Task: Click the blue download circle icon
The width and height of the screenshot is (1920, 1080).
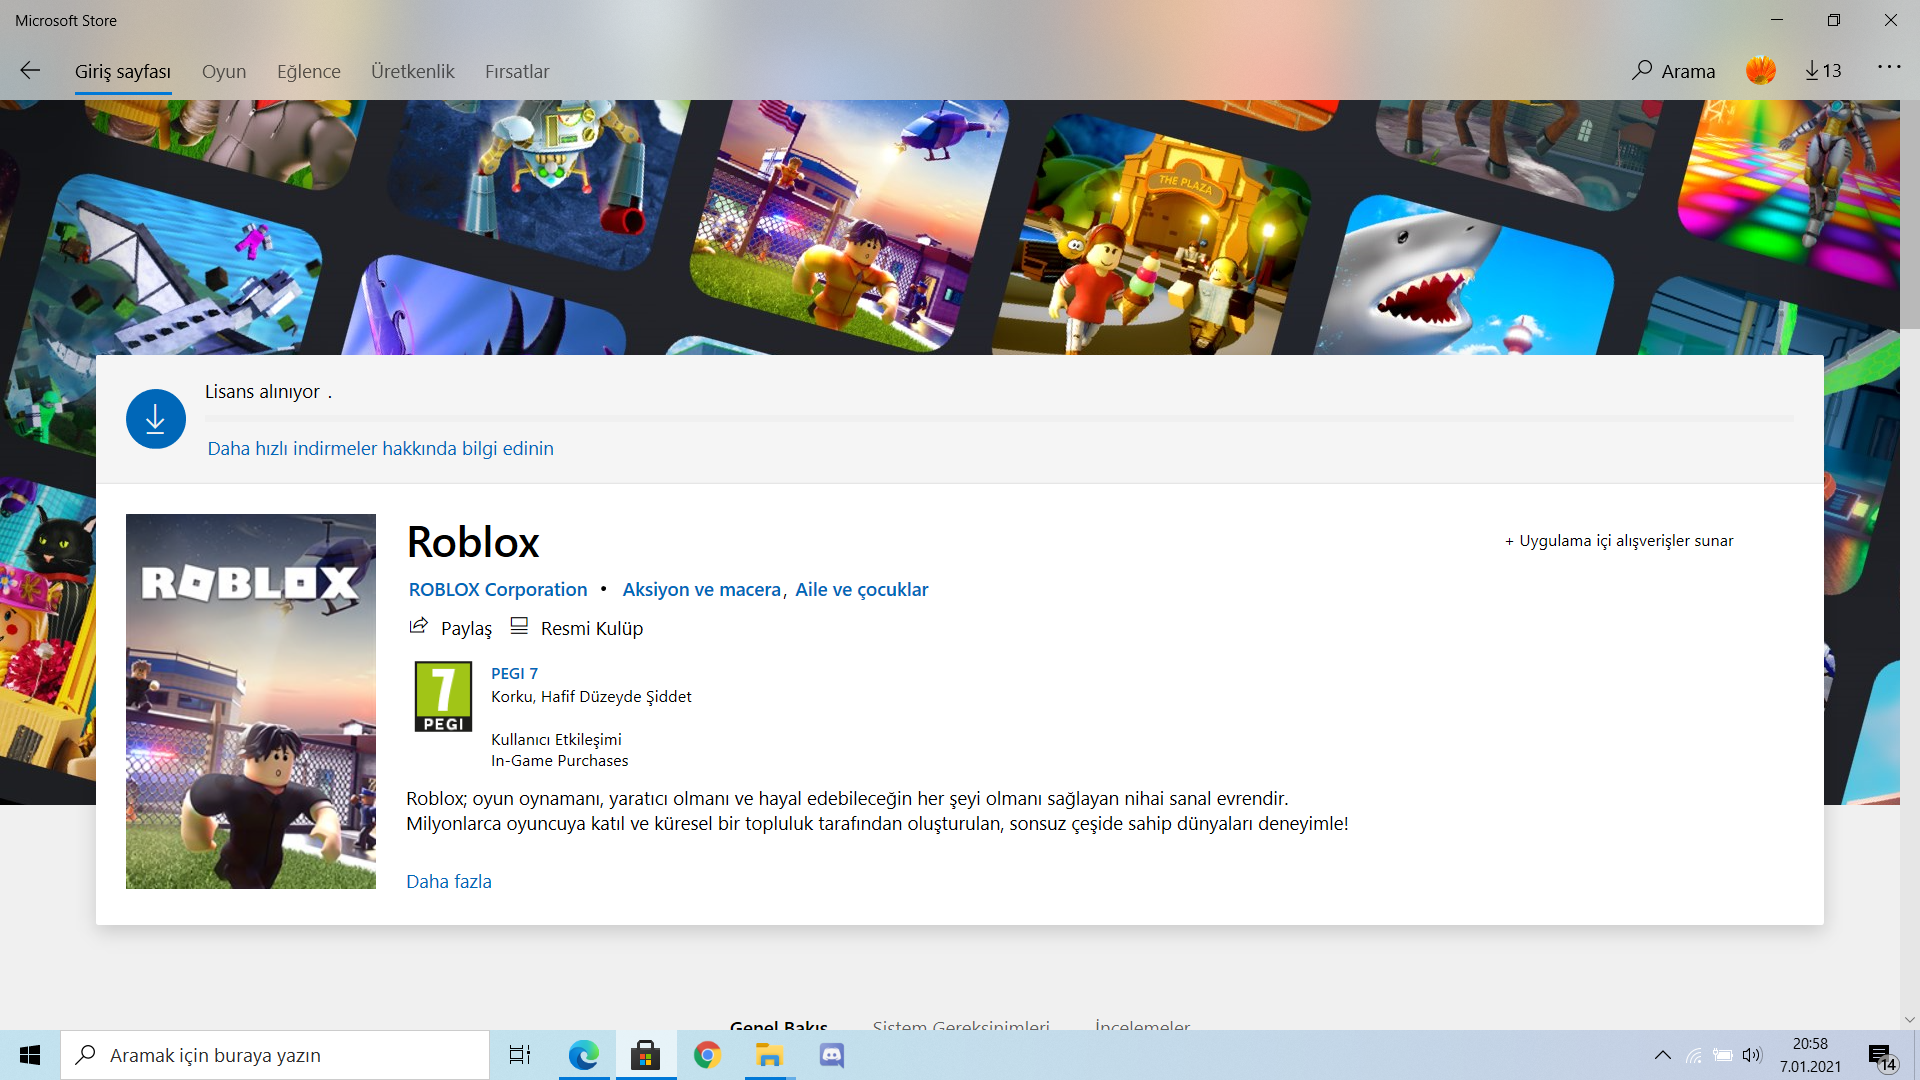Action: [156, 419]
